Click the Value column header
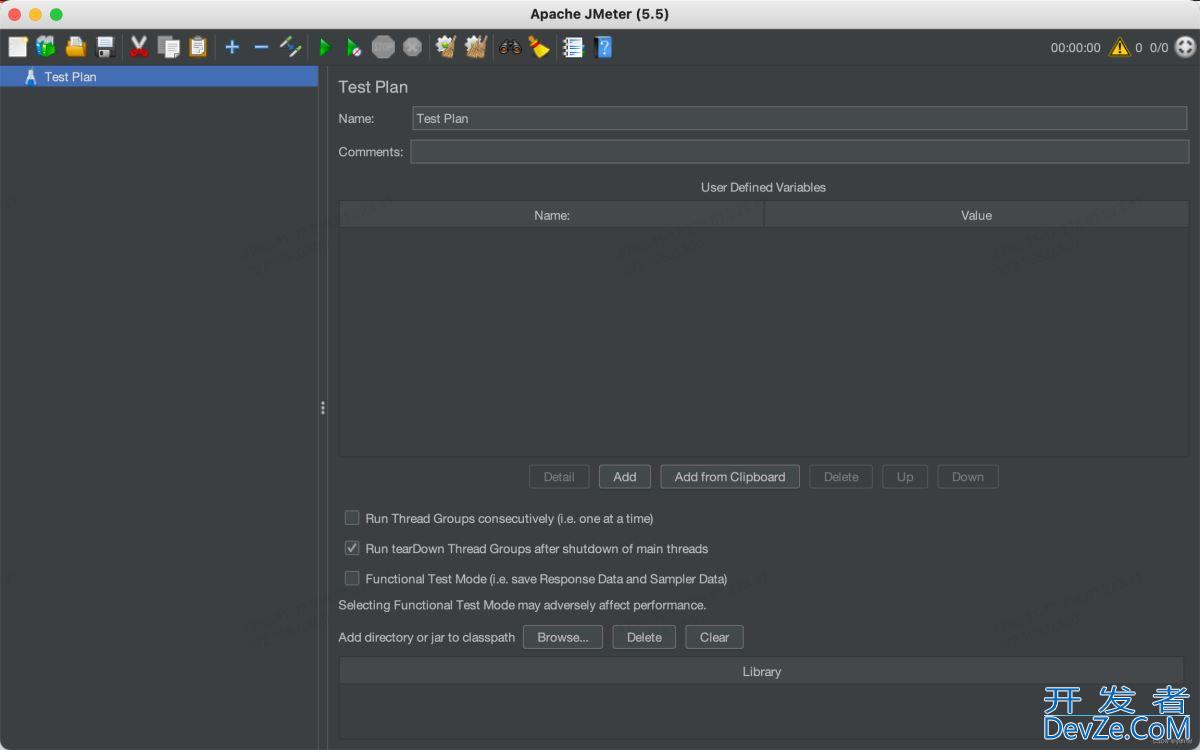 (x=976, y=215)
